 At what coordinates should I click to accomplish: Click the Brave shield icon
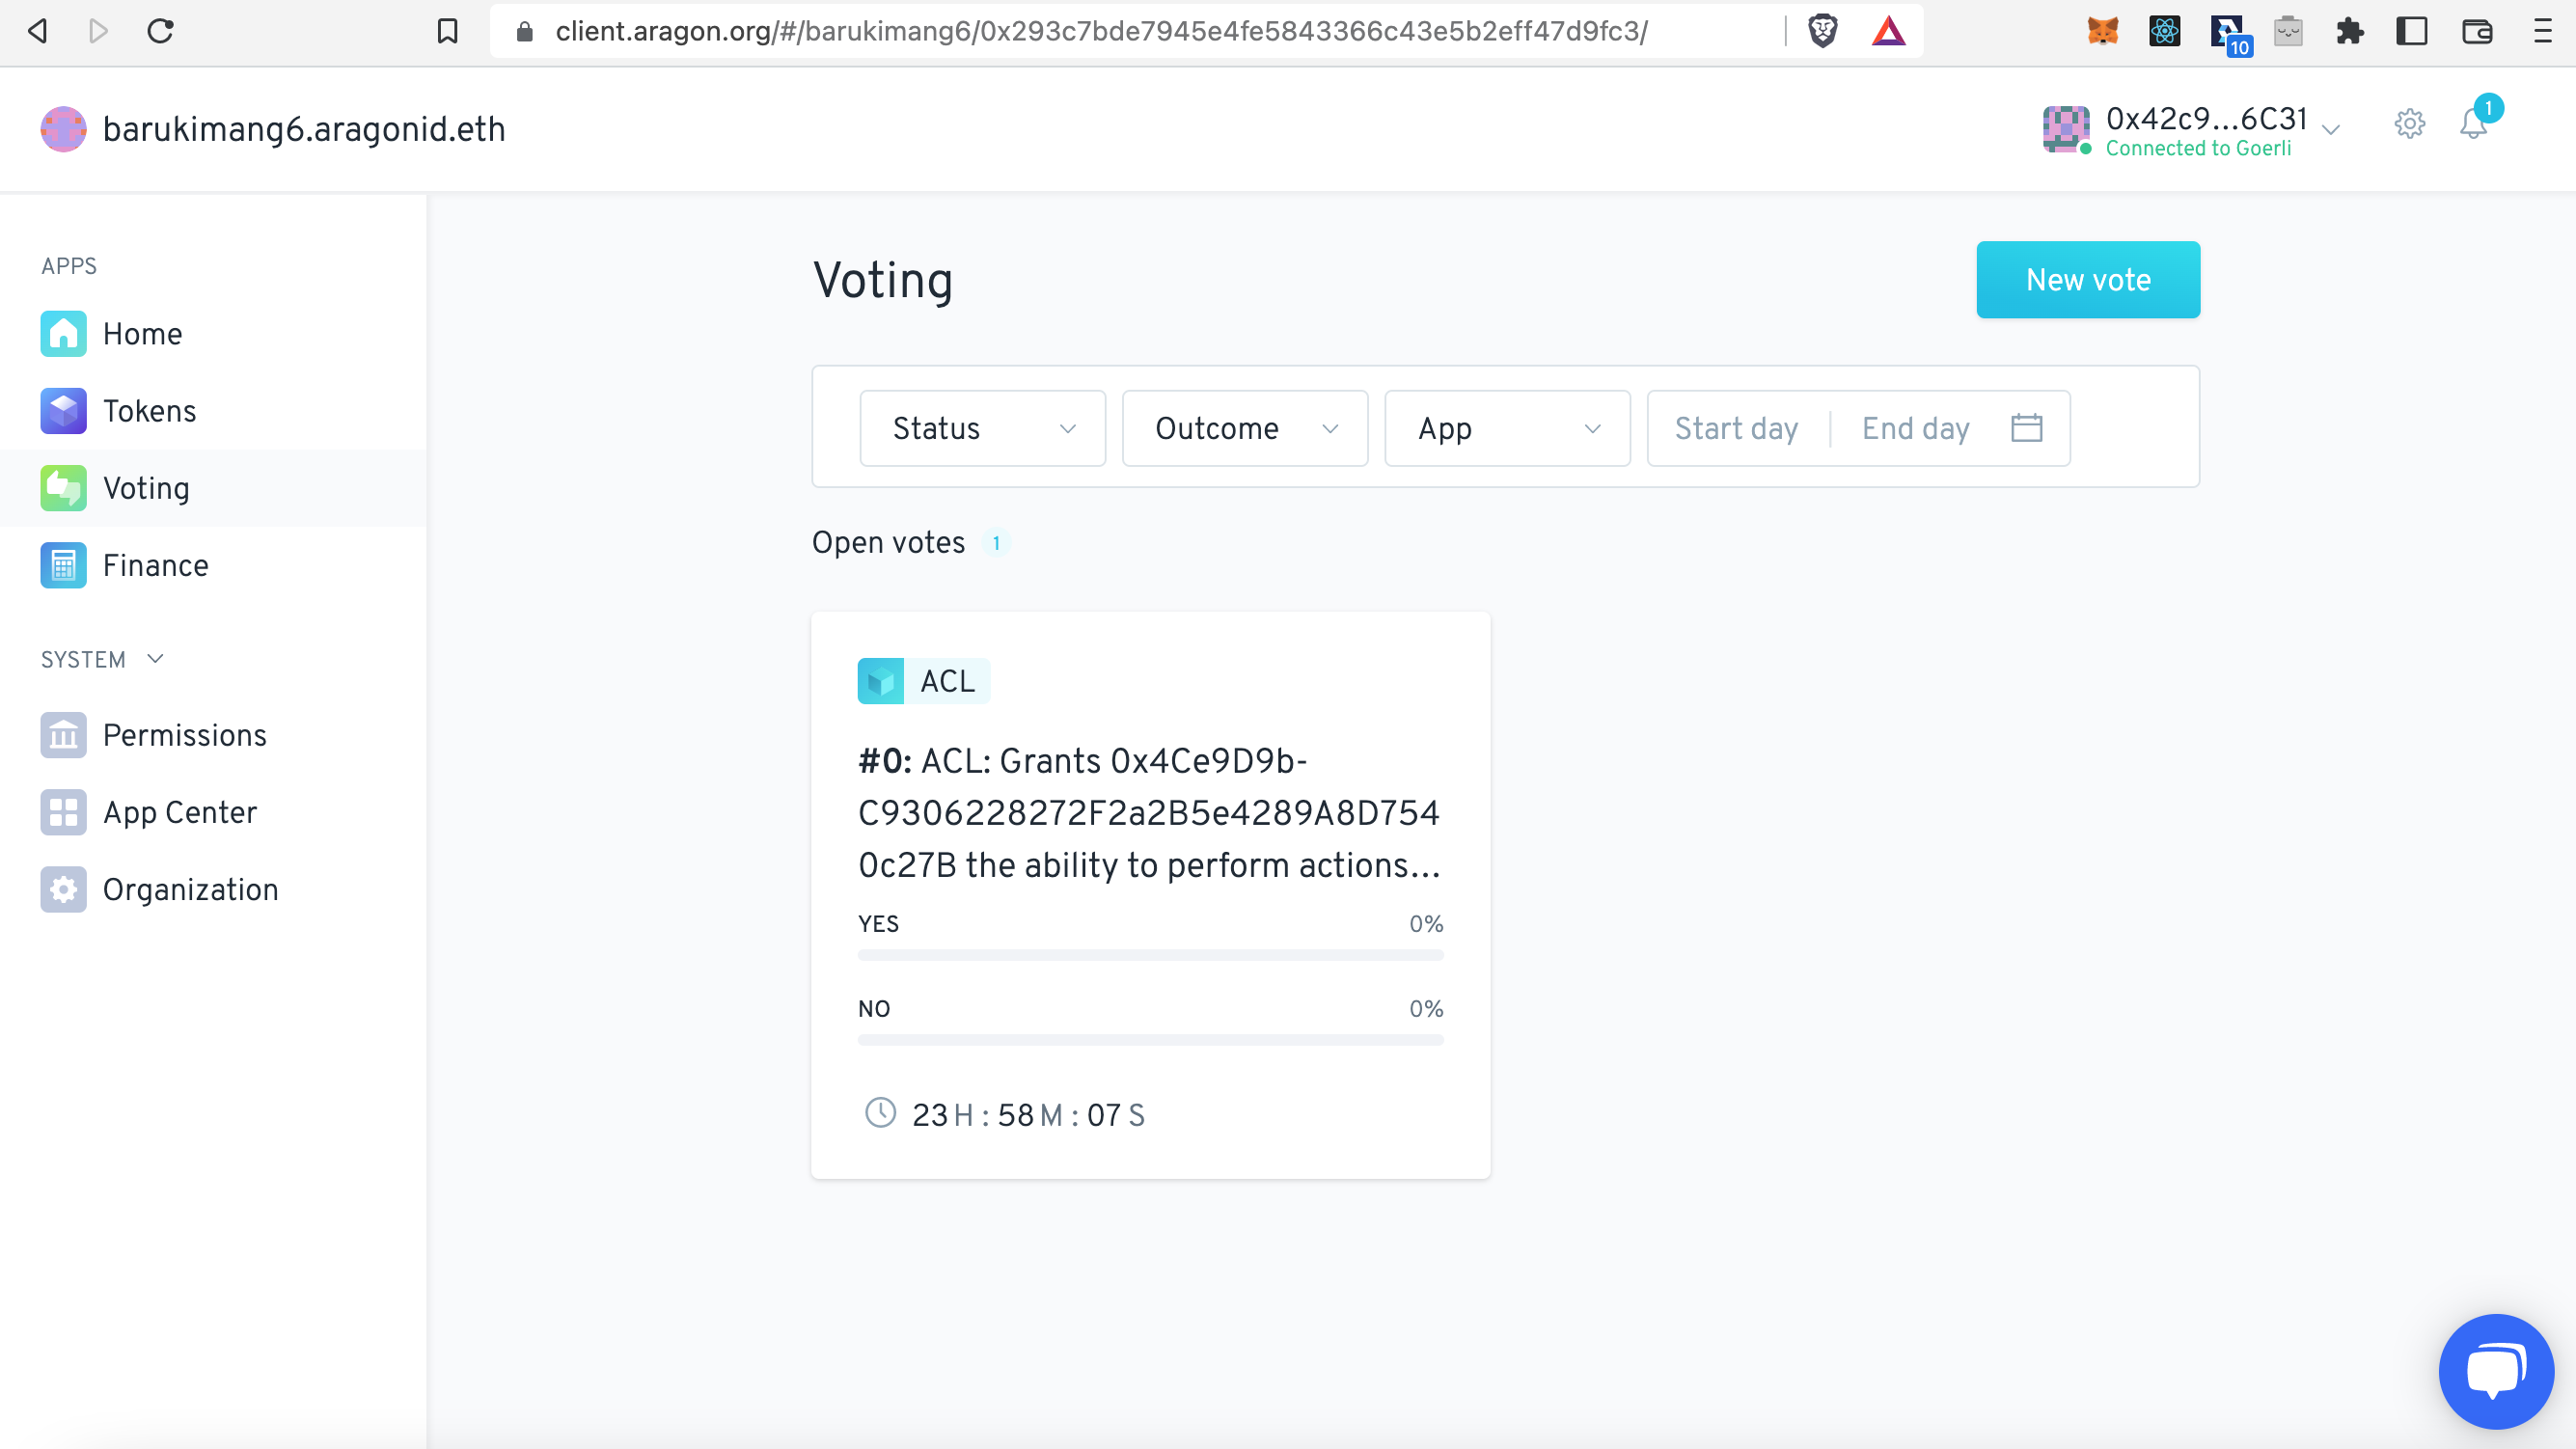(x=1823, y=31)
